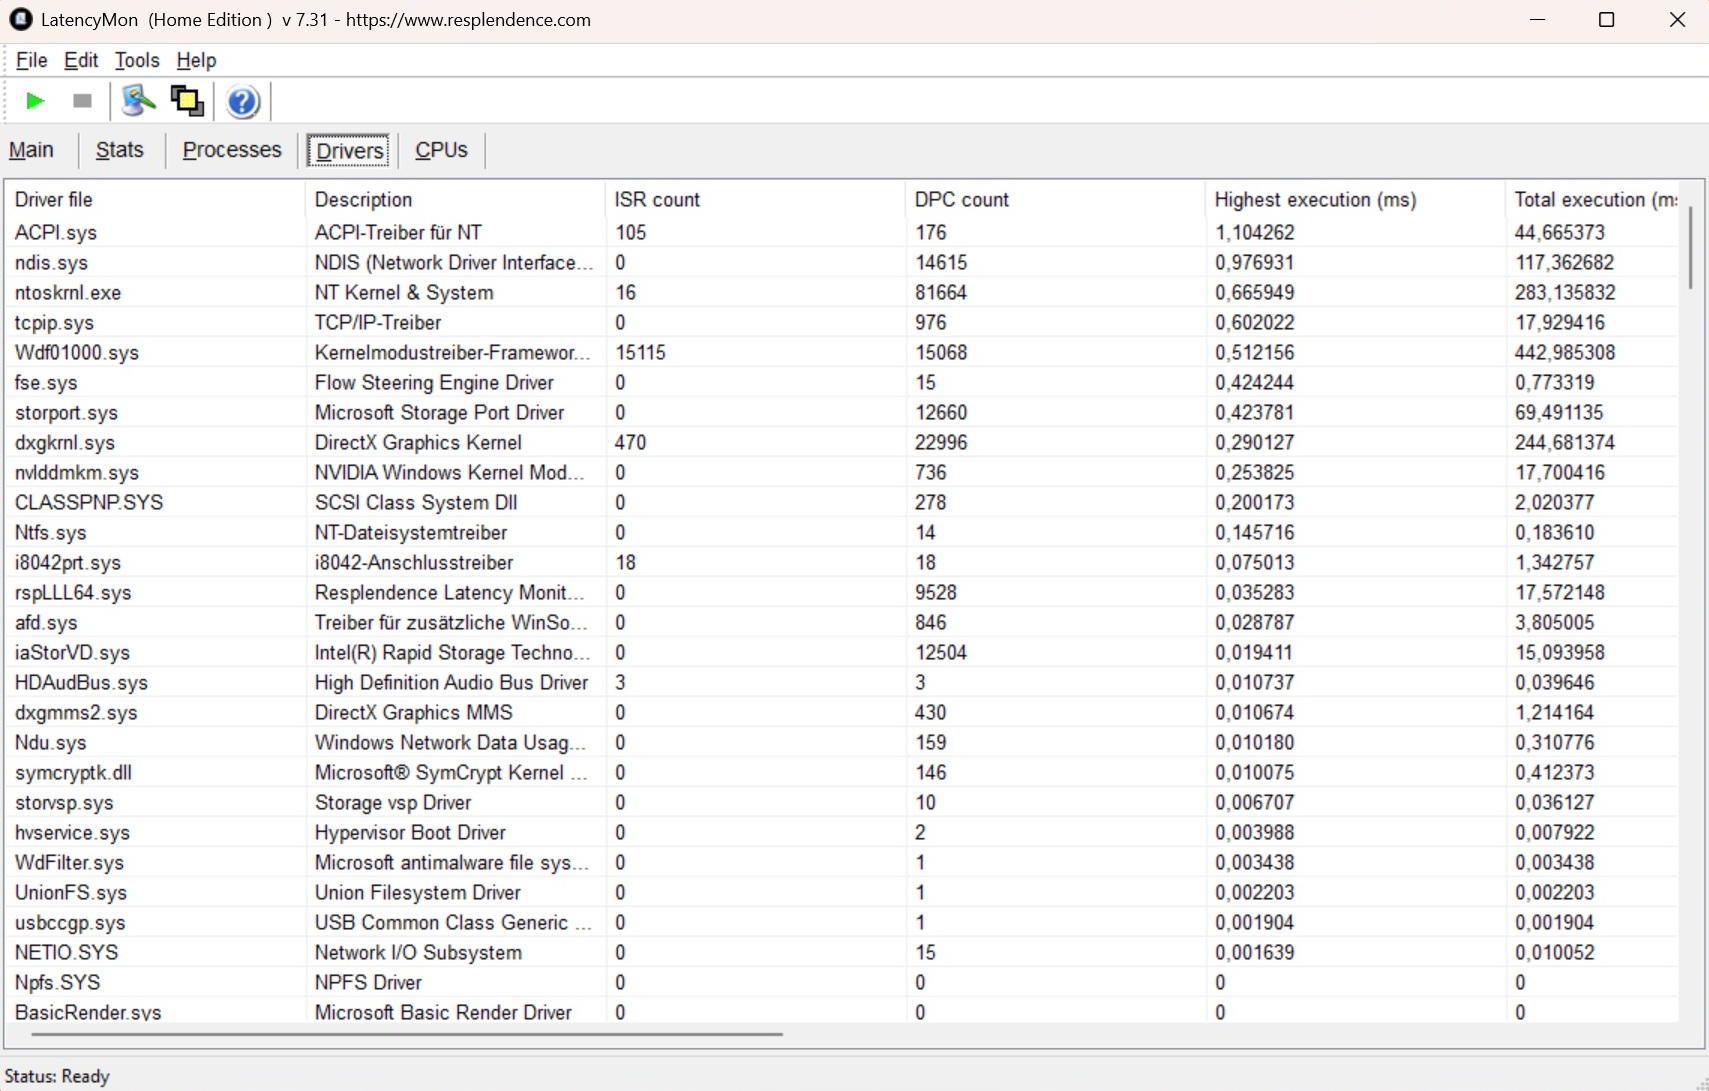The width and height of the screenshot is (1709, 1091).
Task: Switch to the Stats tab
Action: 120,150
